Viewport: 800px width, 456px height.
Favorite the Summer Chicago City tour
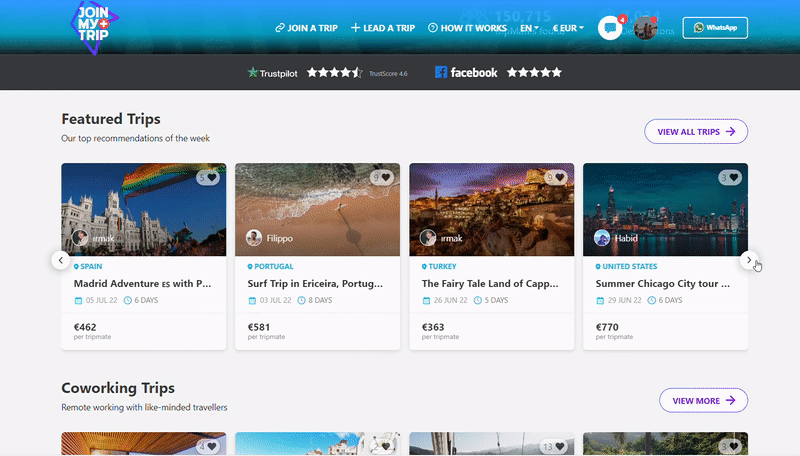(733, 178)
